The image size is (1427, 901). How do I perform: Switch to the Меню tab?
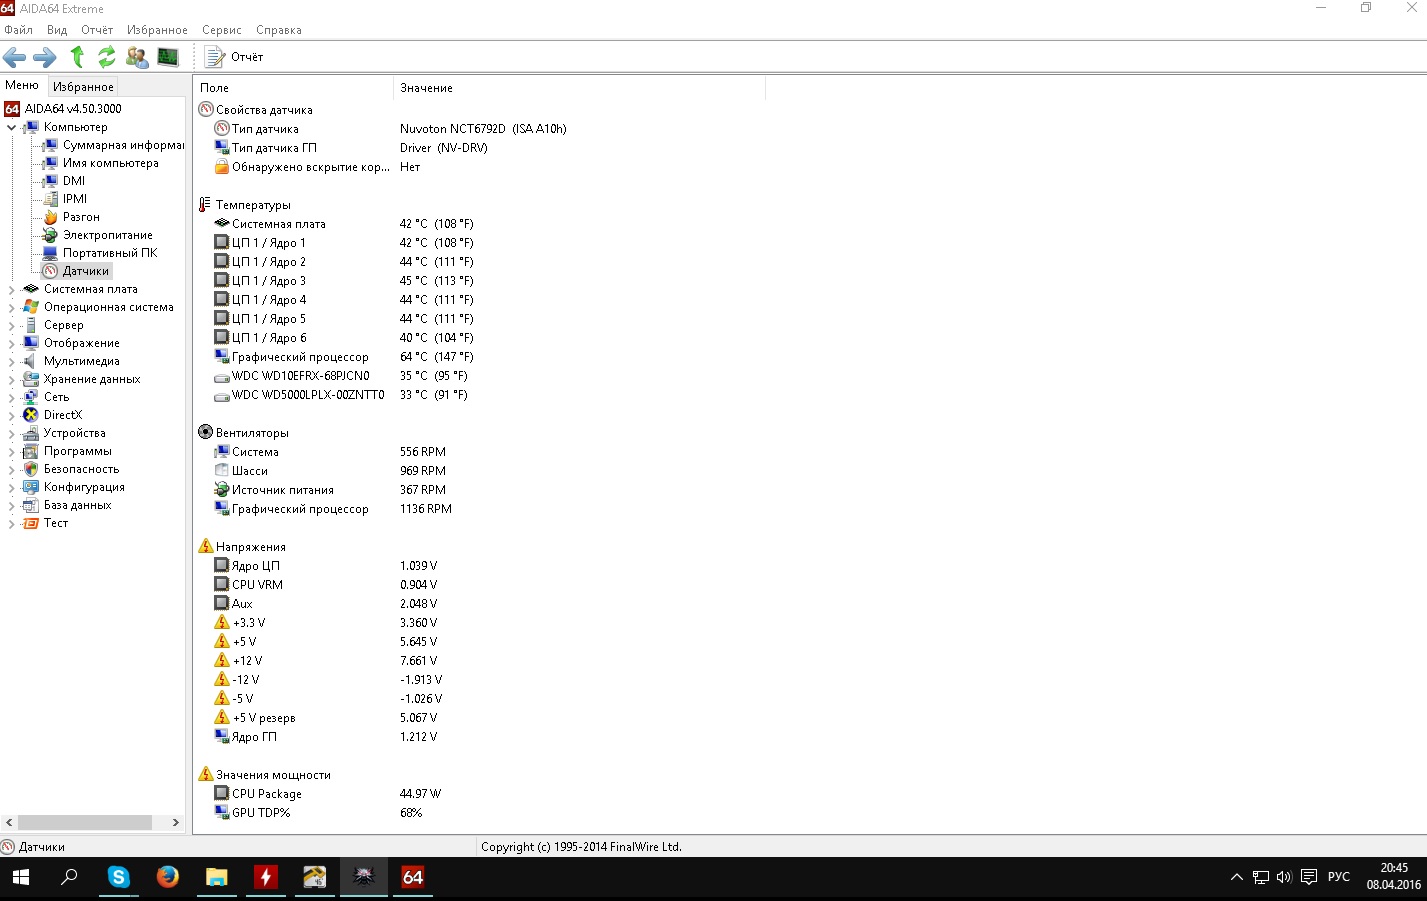tap(22, 86)
